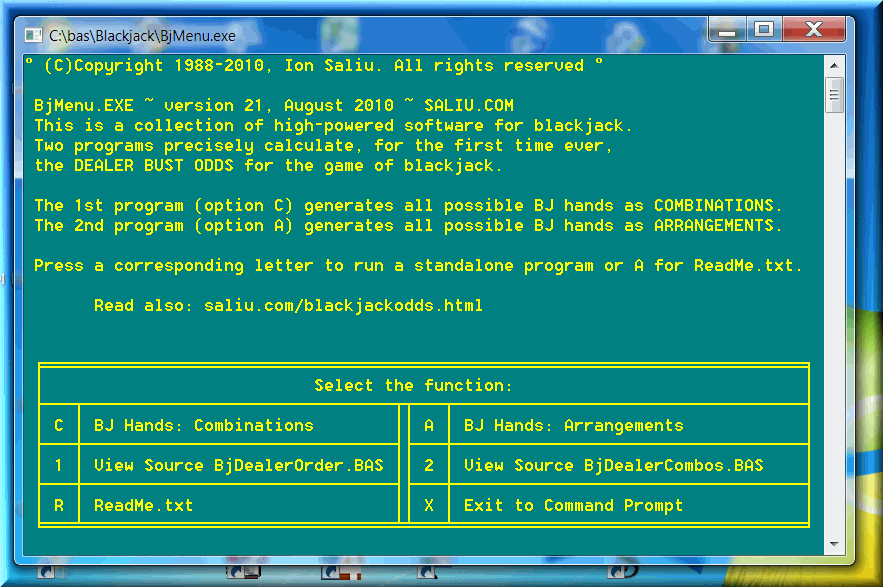The width and height of the screenshot is (883, 587).
Task: Click the scrollbar down arrow
Action: [x=834, y=544]
